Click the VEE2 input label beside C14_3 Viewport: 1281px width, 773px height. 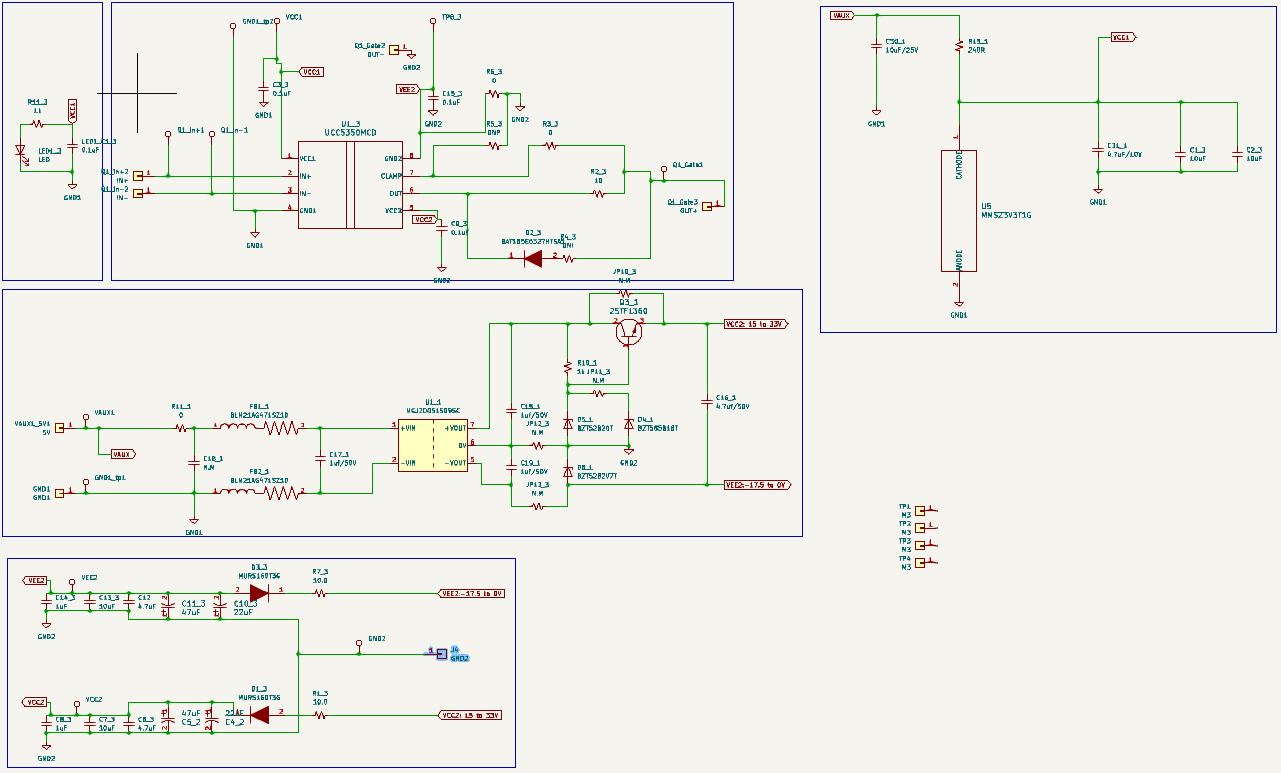pyautogui.click(x=35, y=580)
